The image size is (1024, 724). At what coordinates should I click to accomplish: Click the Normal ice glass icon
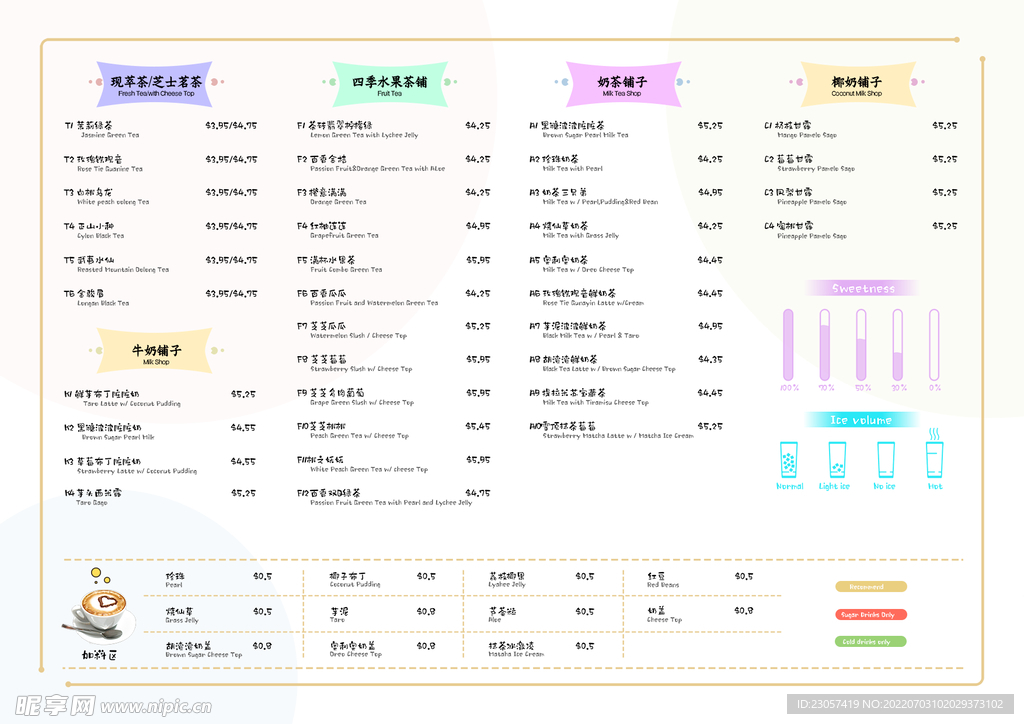coord(789,460)
